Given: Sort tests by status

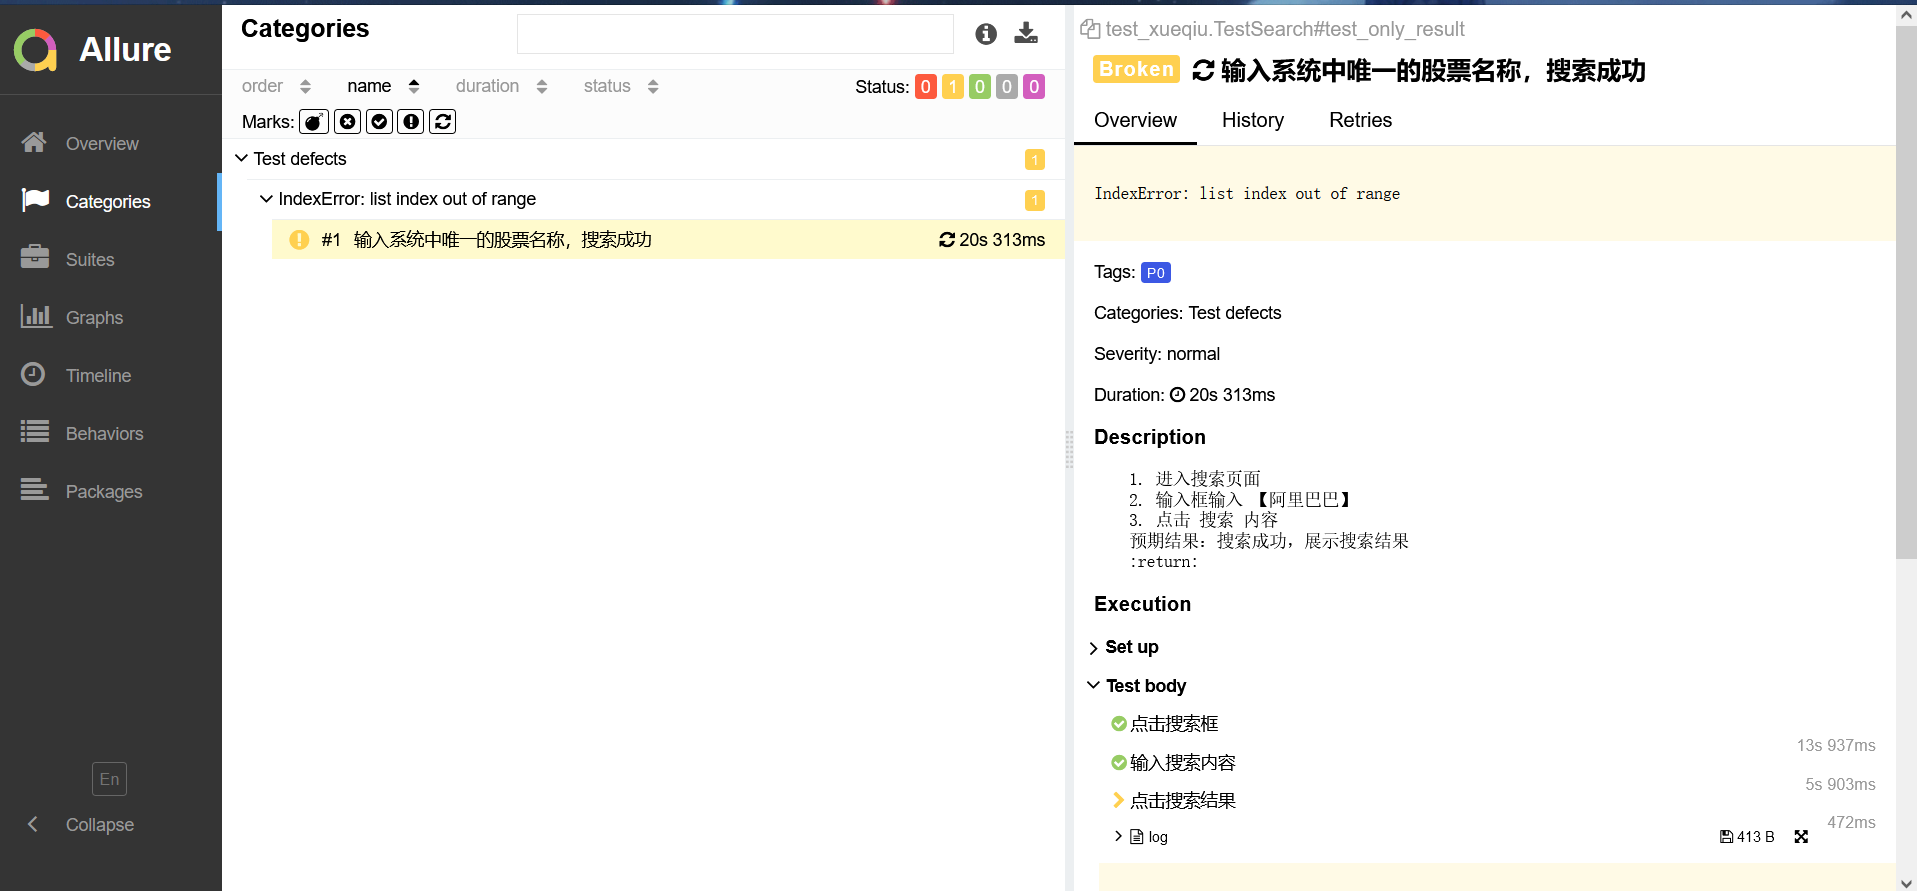Looking at the screenshot, I should [x=621, y=86].
